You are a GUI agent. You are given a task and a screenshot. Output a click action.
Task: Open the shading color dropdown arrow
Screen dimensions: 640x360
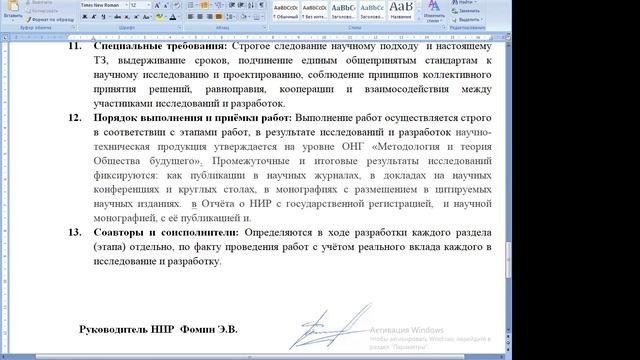click(249, 17)
